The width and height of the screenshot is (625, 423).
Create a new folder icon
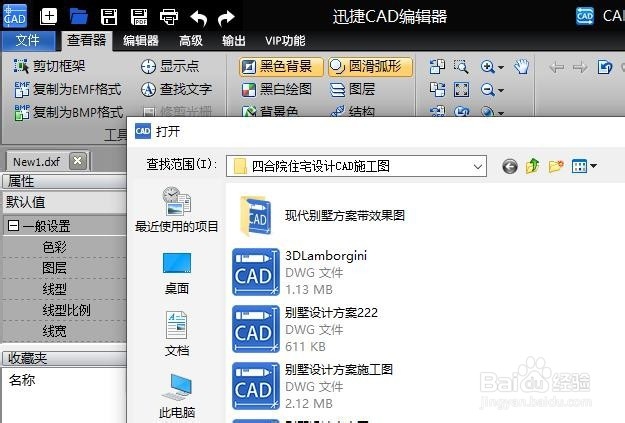point(556,166)
